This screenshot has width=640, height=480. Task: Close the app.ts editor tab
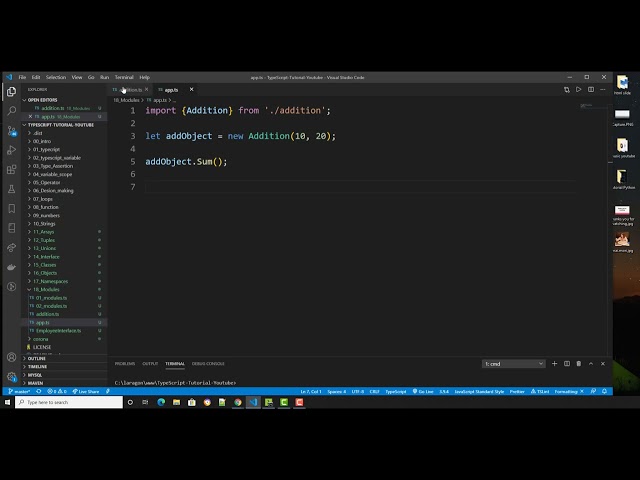point(191,89)
